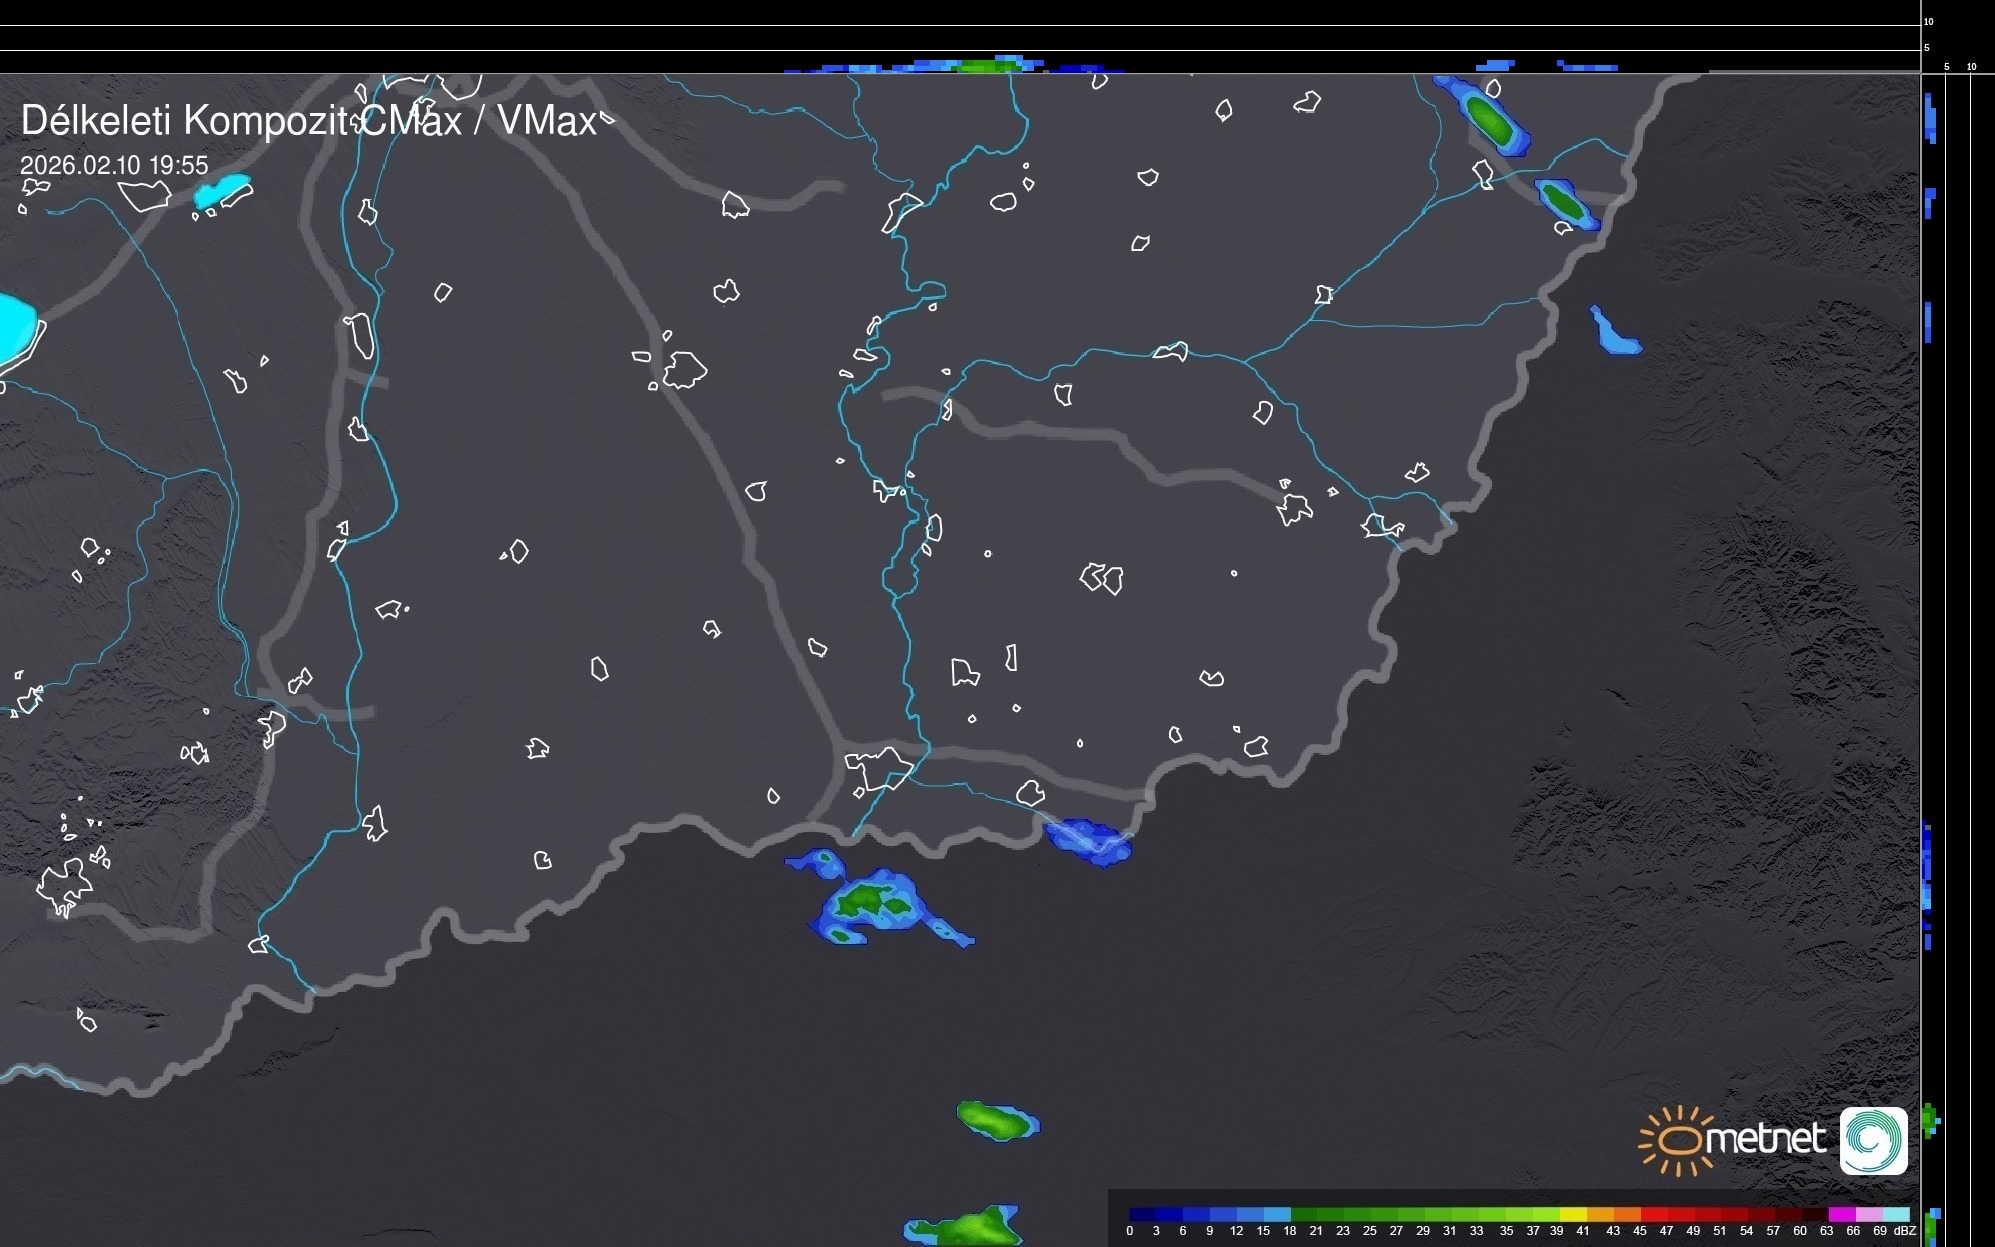1995x1247 pixels.
Task: Click the teal spiral logo badge
Action: click(1873, 1140)
